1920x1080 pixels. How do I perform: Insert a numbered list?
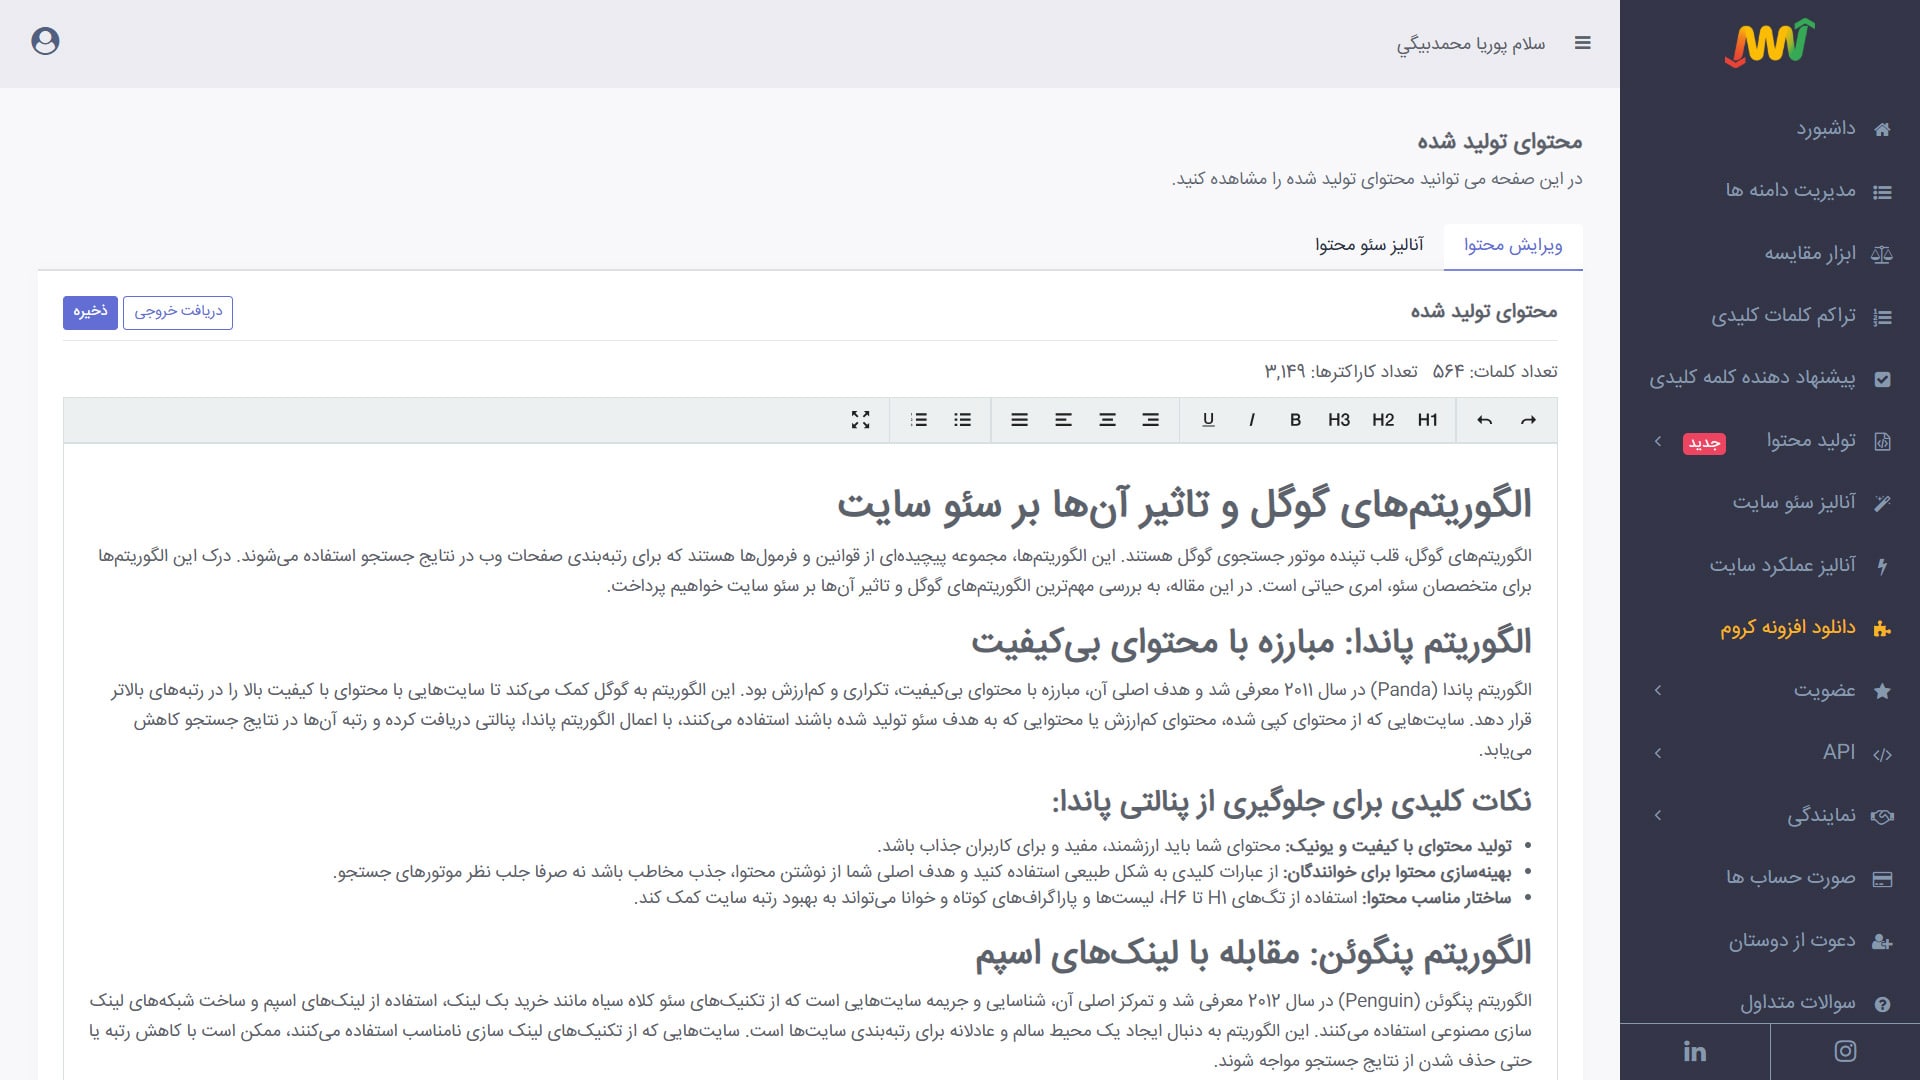point(918,420)
